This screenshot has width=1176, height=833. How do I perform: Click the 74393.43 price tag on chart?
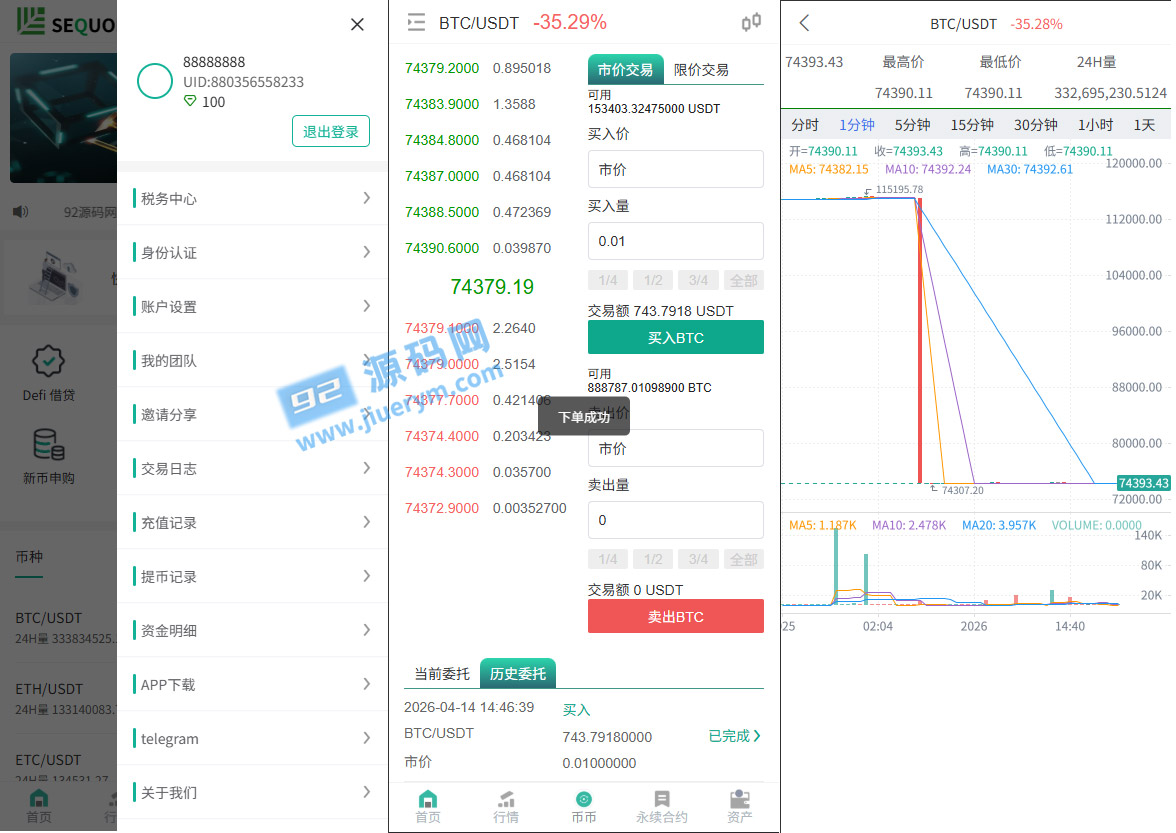point(1144,483)
